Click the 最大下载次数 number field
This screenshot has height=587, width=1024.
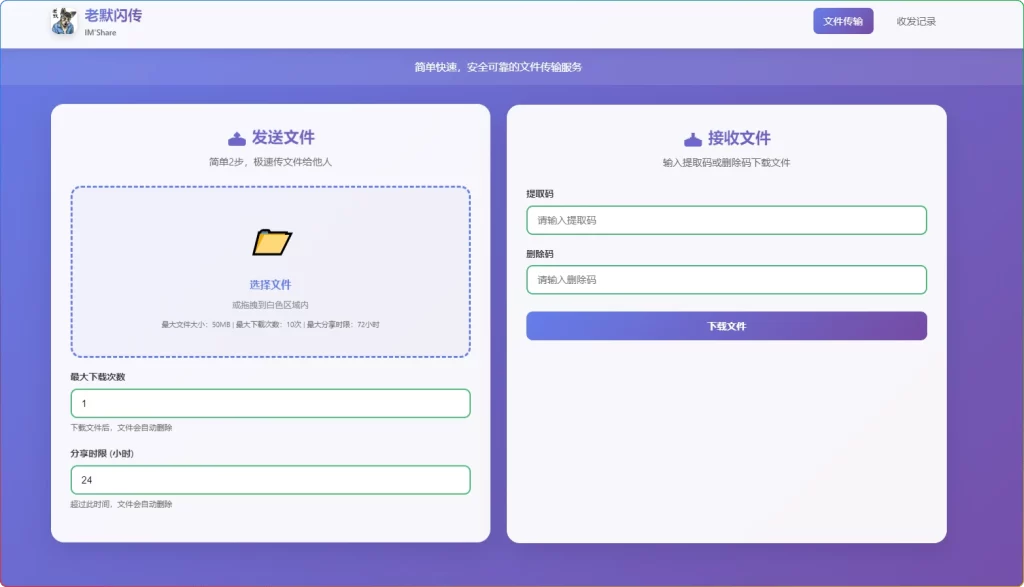[x=268, y=403]
